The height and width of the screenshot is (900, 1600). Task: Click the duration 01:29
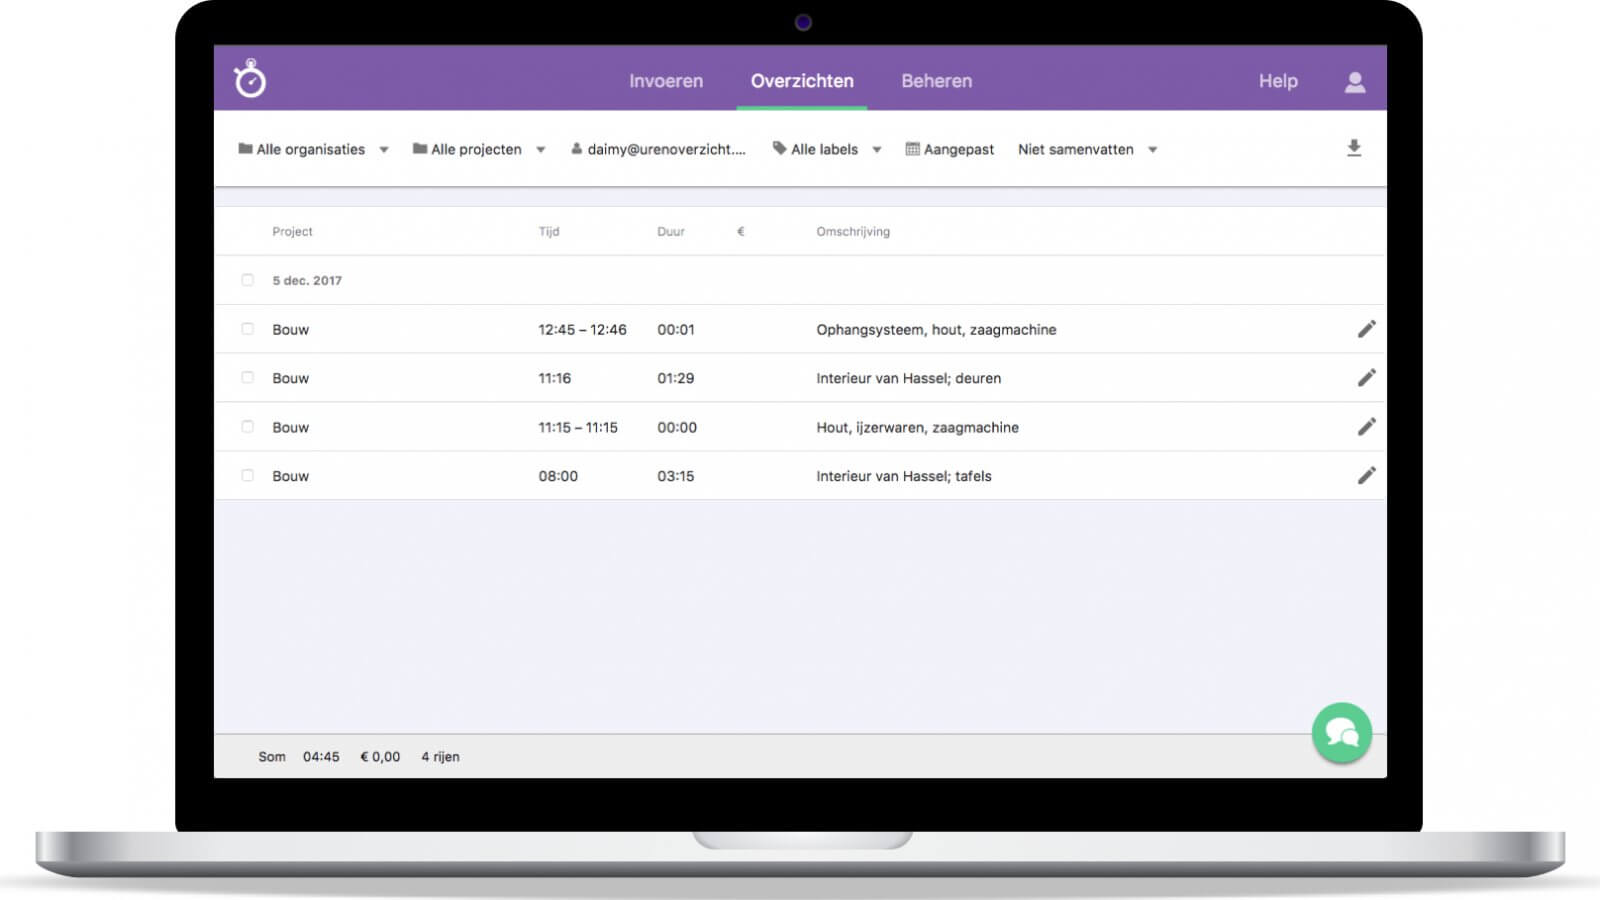pos(675,378)
